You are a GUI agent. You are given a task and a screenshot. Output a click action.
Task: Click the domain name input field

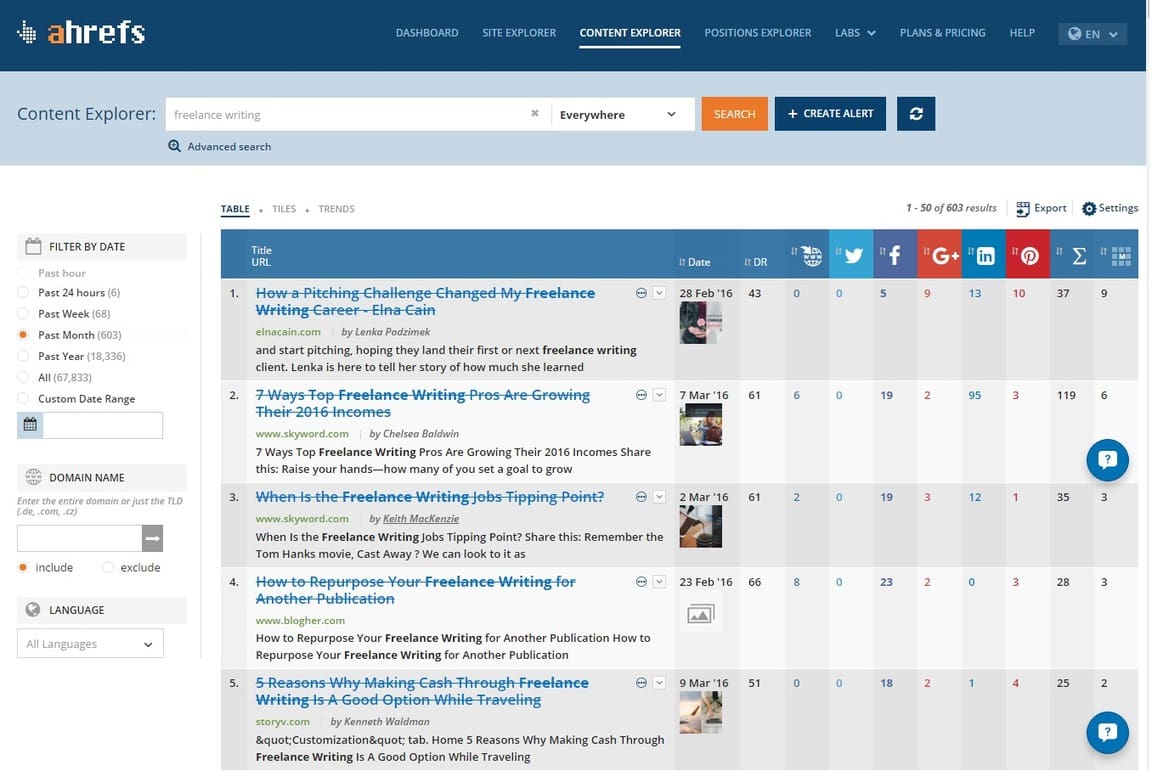(79, 539)
